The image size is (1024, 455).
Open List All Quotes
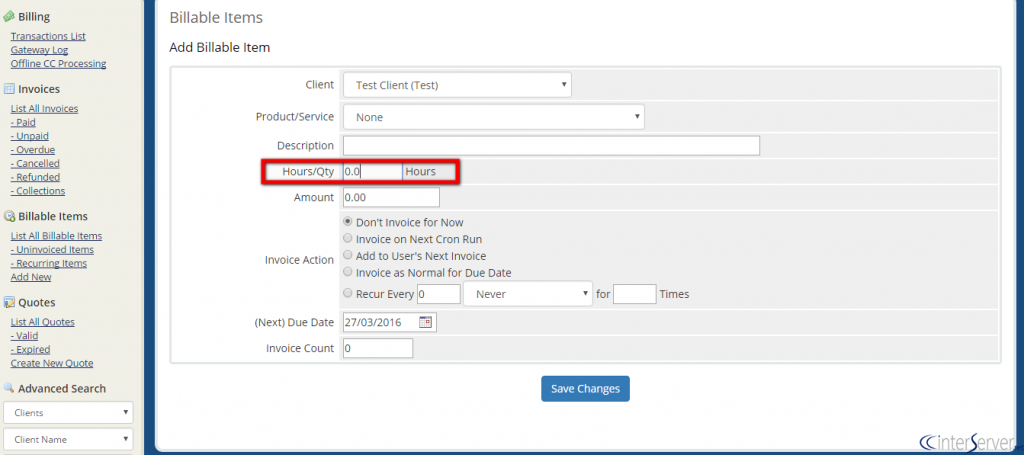pyautogui.click(x=42, y=322)
